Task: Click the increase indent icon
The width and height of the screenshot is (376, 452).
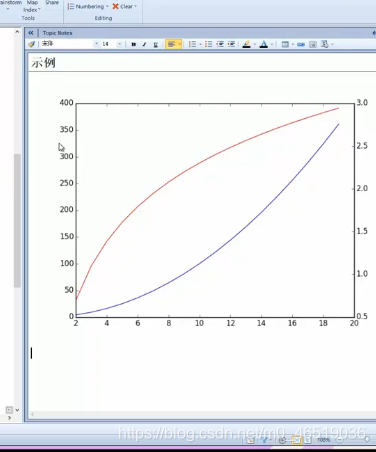Action: point(231,44)
